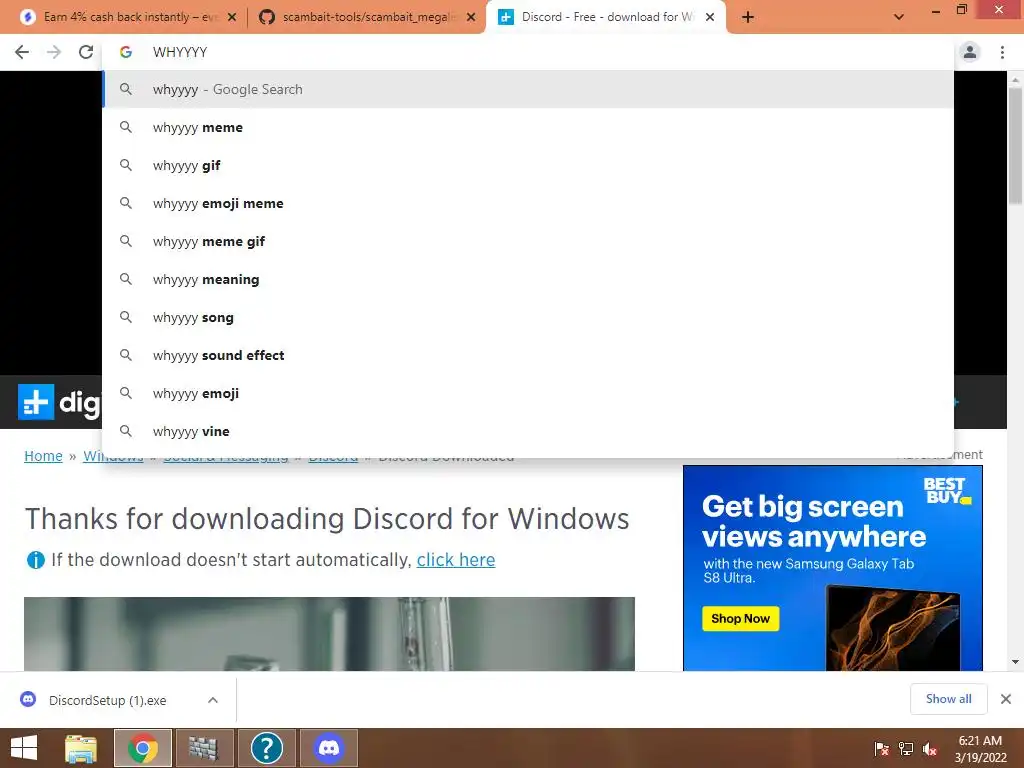Open Discord from the taskbar

point(328,748)
